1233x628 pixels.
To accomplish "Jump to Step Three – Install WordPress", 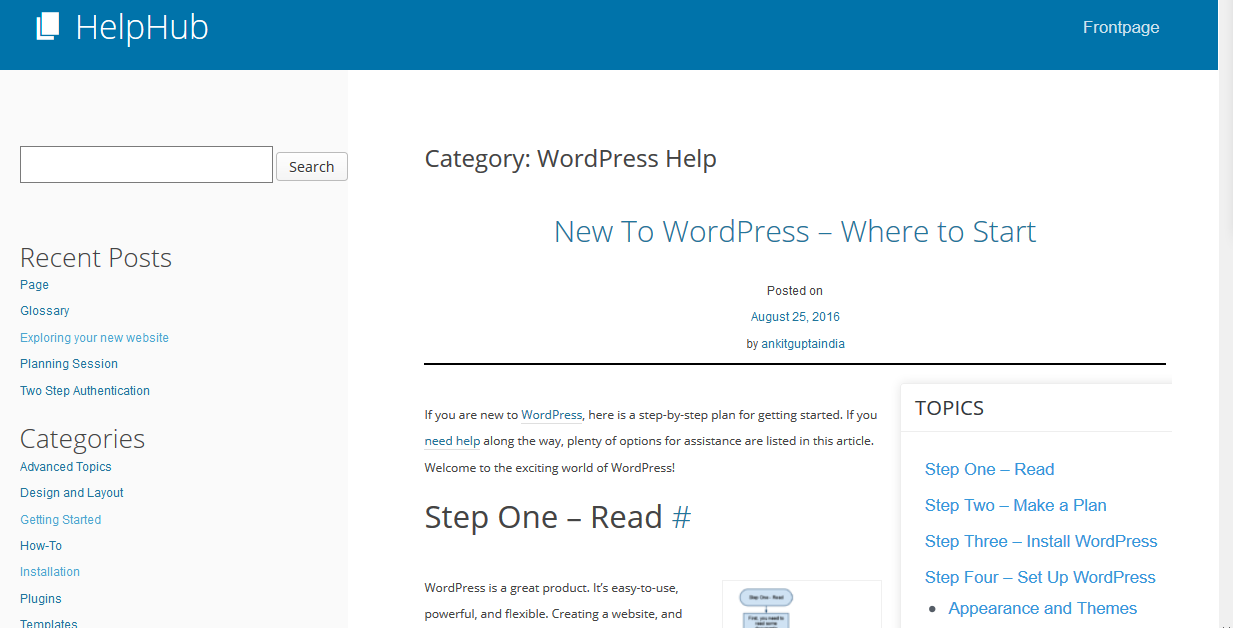I will [x=1040, y=542].
